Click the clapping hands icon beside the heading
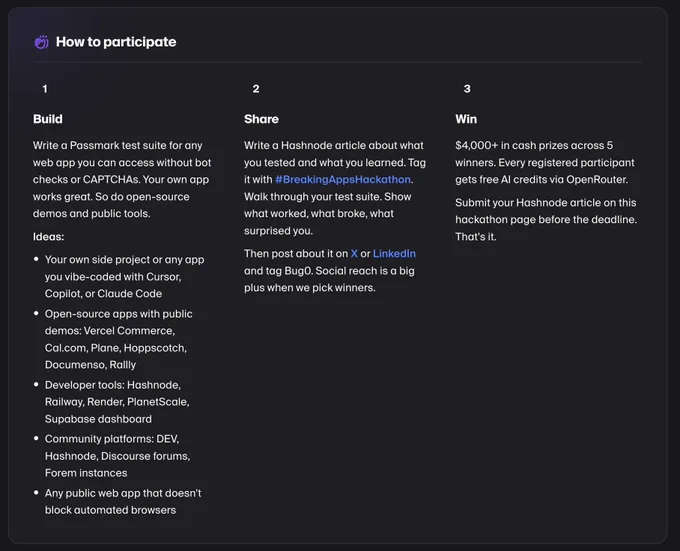The image size is (680, 551). (x=42, y=42)
